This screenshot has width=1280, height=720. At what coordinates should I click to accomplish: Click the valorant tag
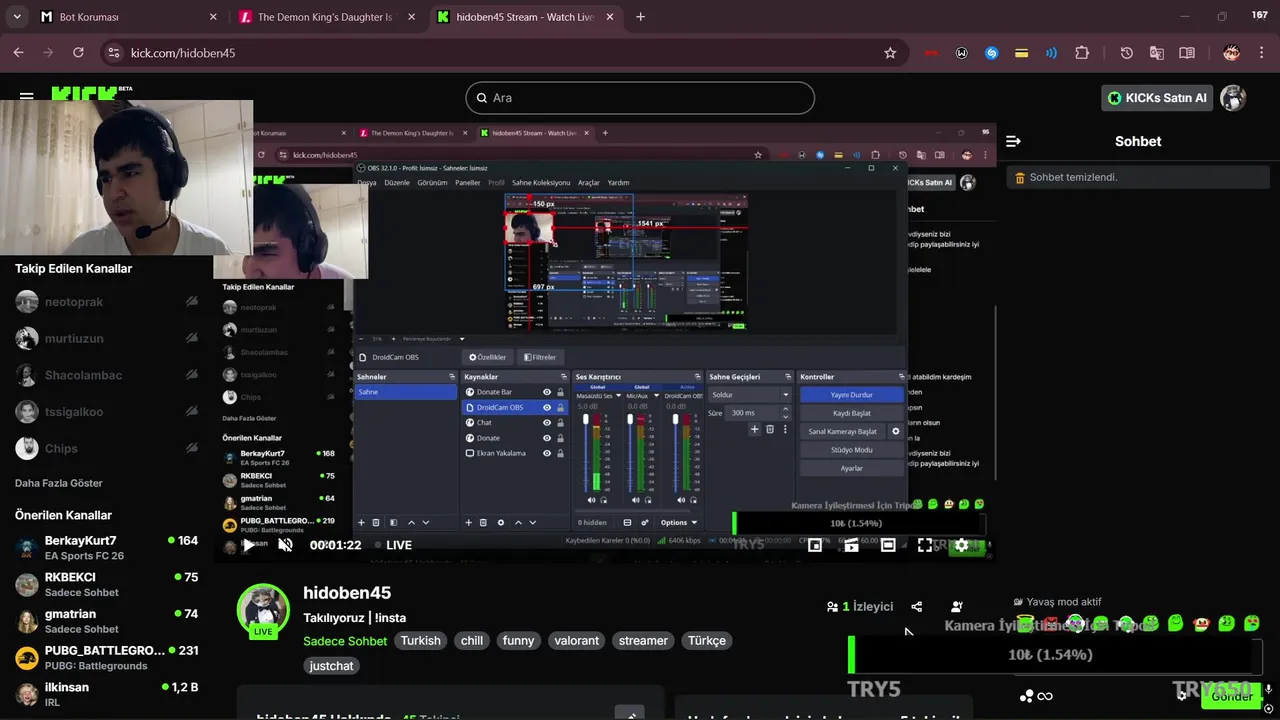tap(577, 641)
